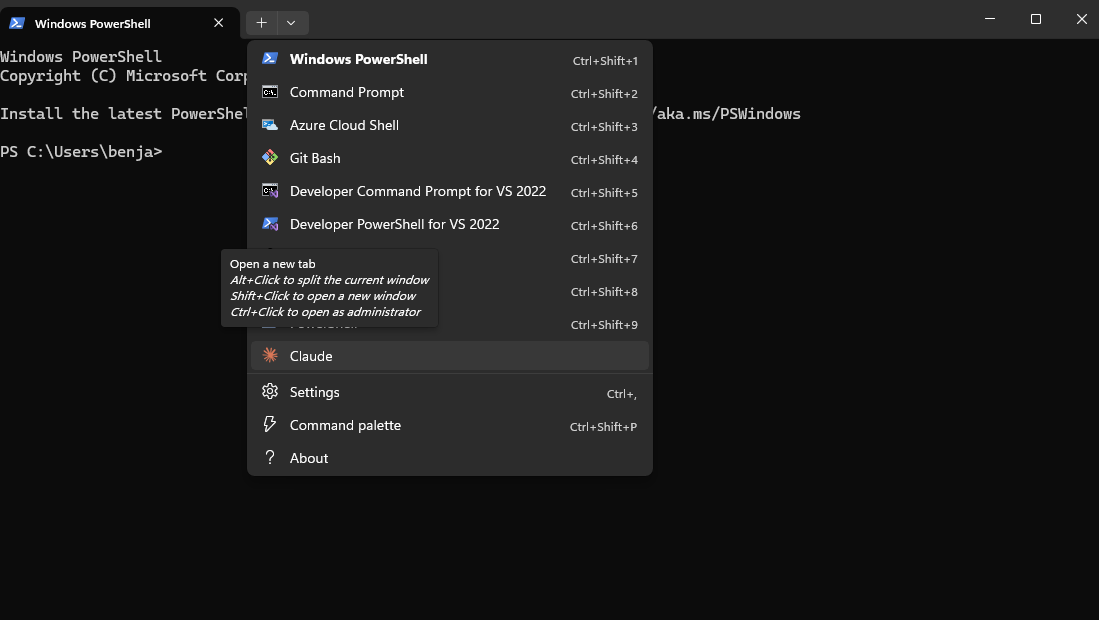The image size is (1099, 620).
Task: Close the Windows PowerShell tab
Action: click(x=218, y=22)
